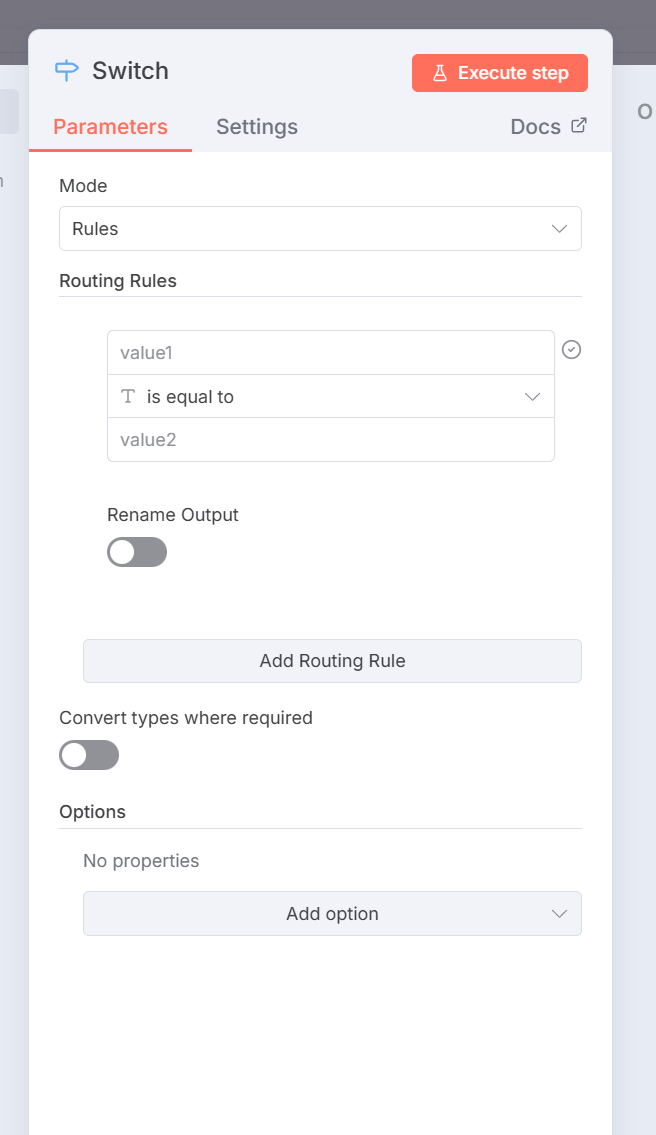This screenshot has width=656, height=1135.
Task: Click into the value1 input field
Action: click(330, 353)
